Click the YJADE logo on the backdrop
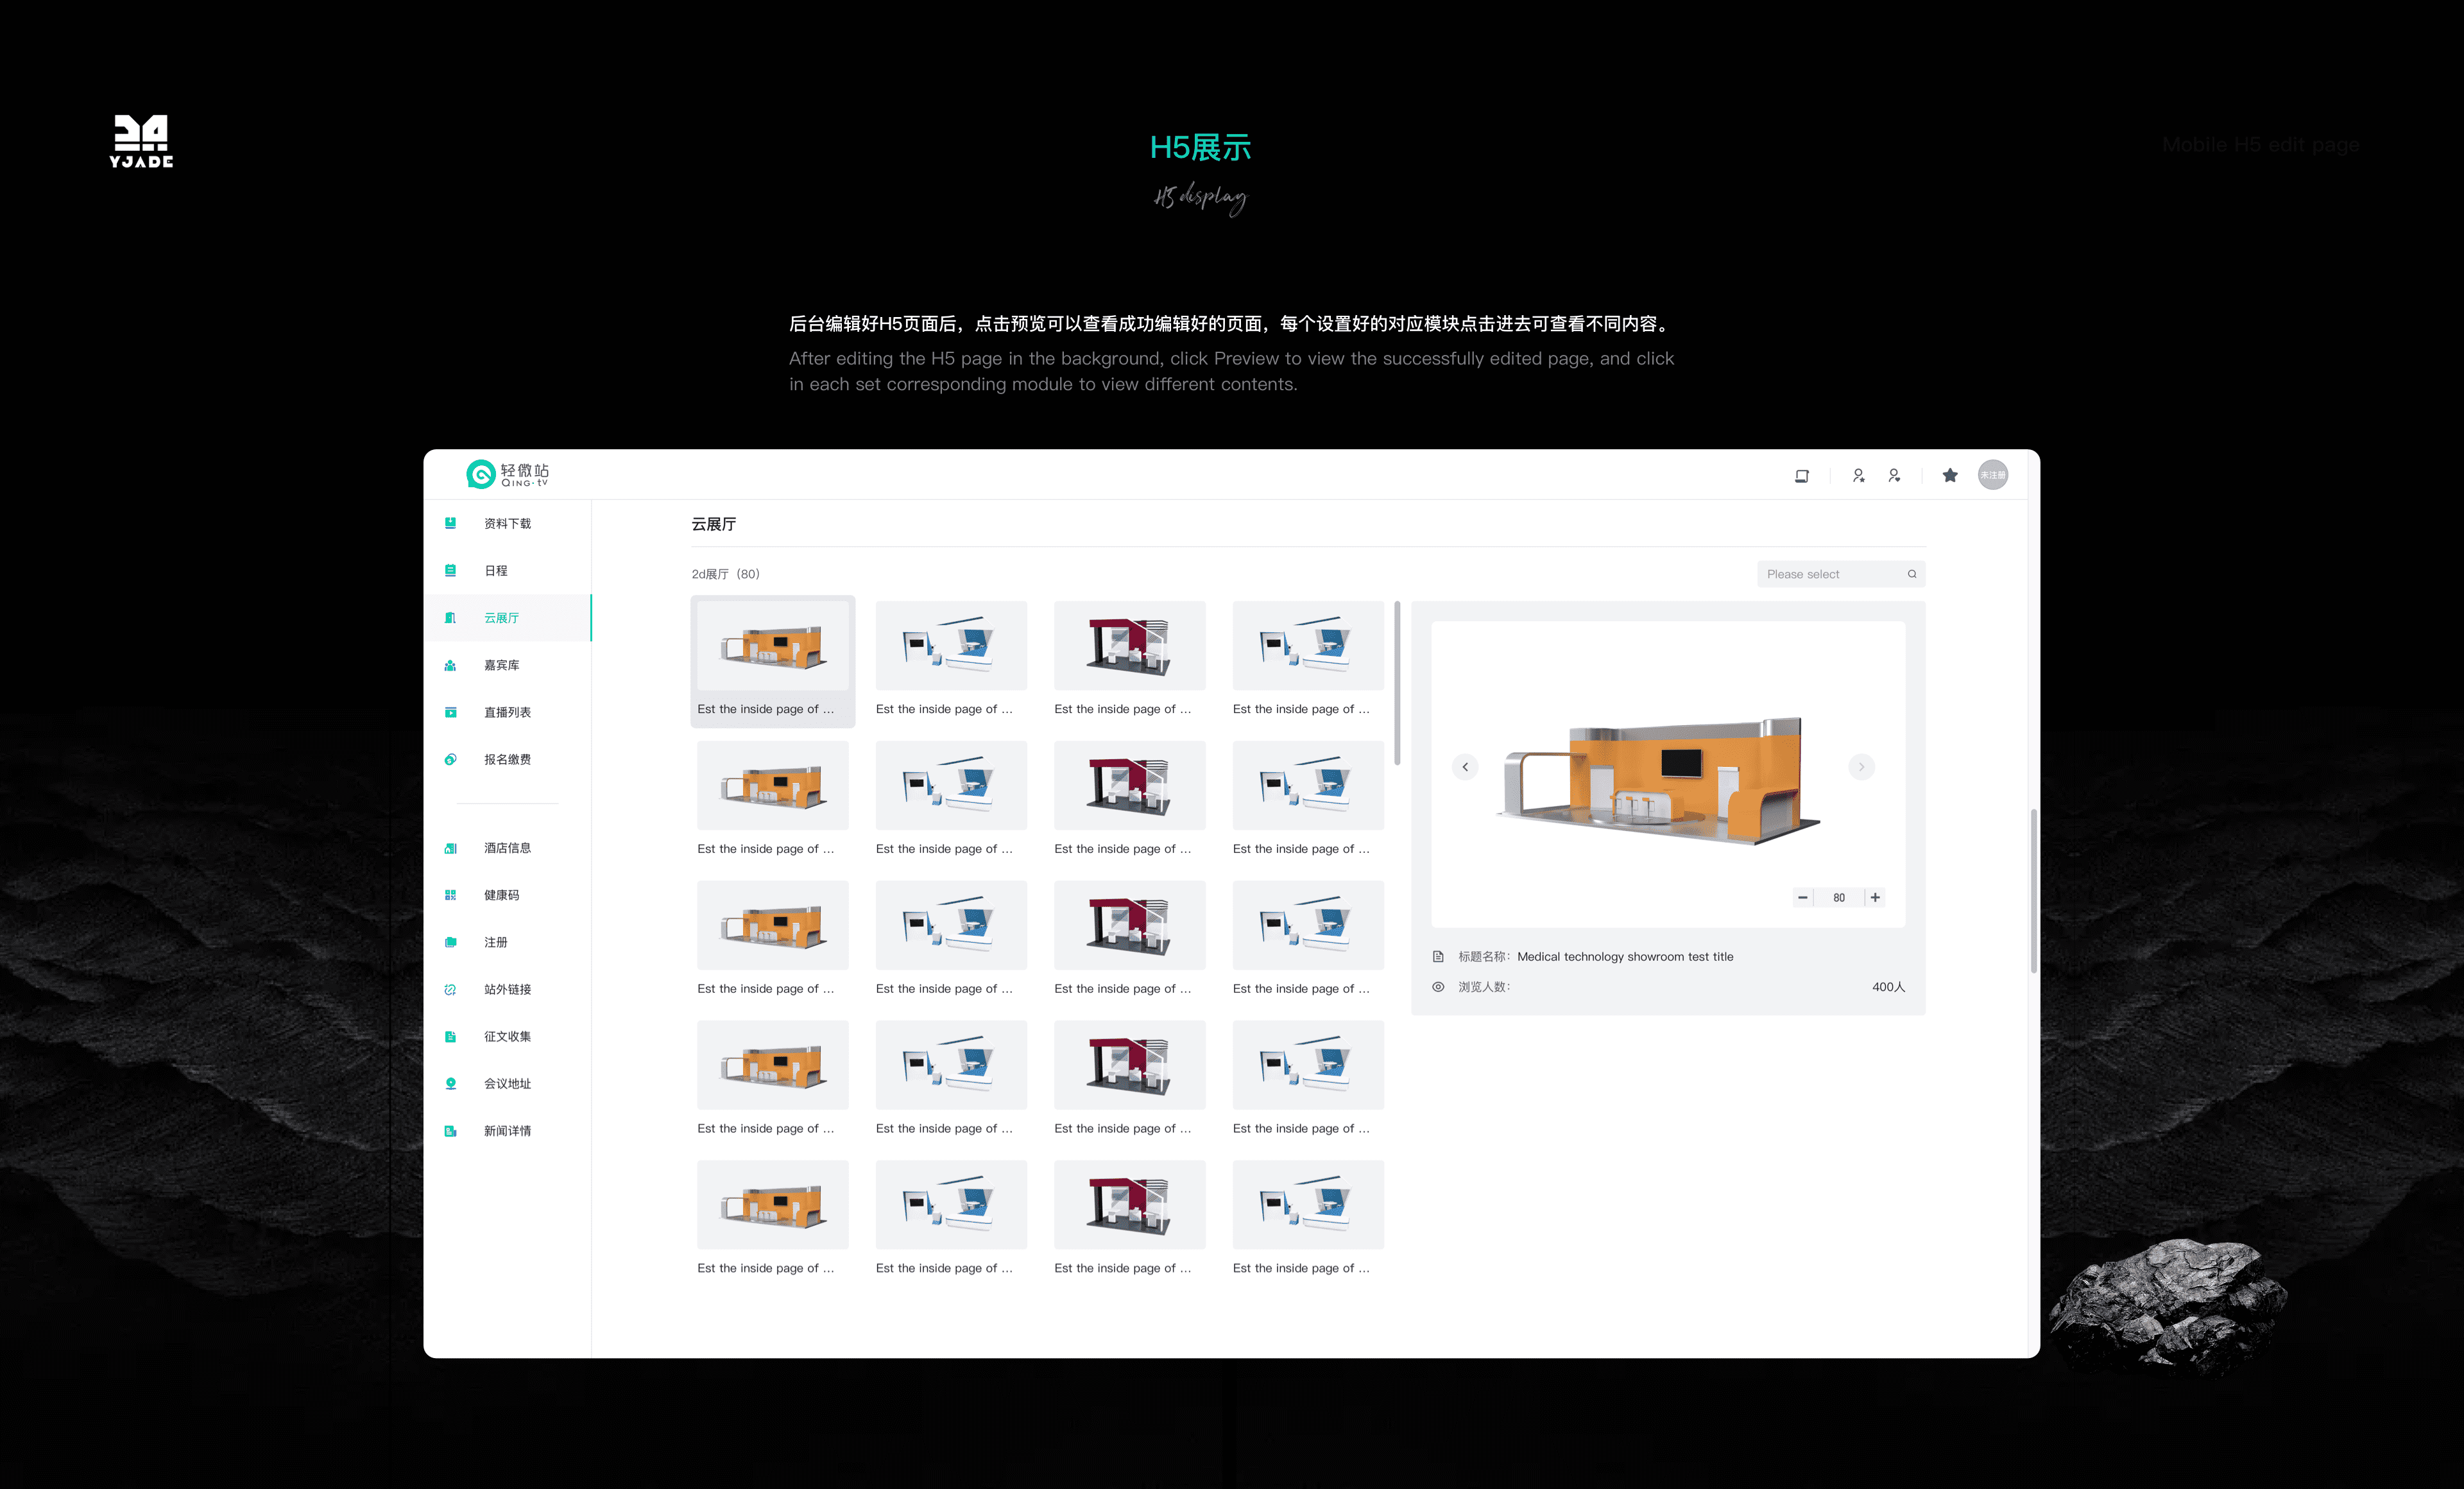 [141, 141]
